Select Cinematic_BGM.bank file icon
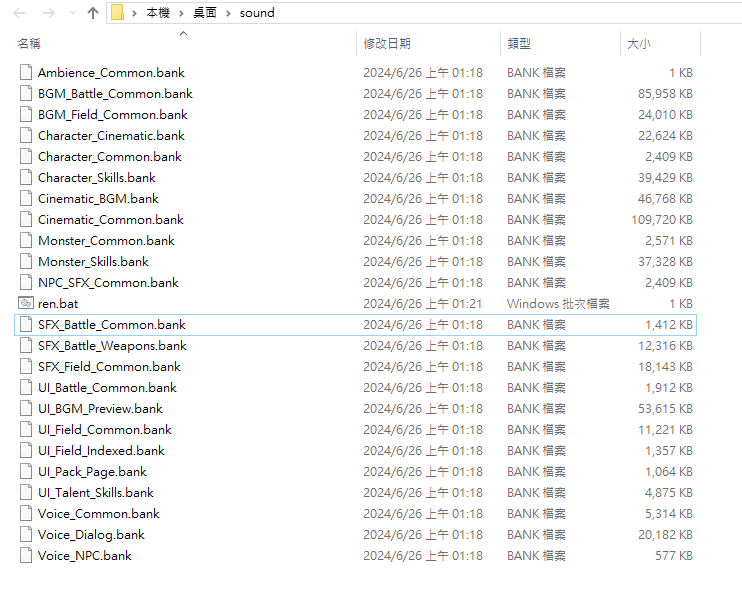 coord(26,198)
